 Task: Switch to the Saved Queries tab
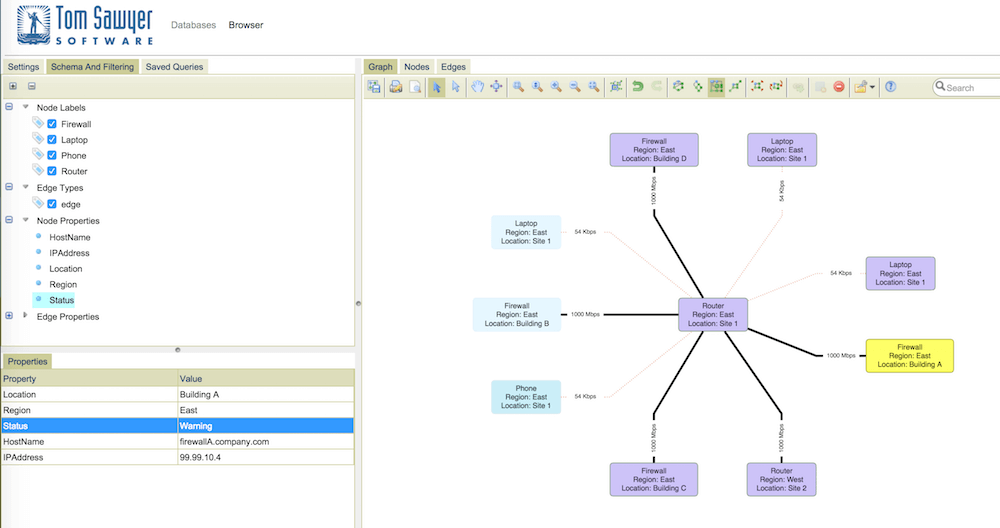pyautogui.click(x=174, y=67)
